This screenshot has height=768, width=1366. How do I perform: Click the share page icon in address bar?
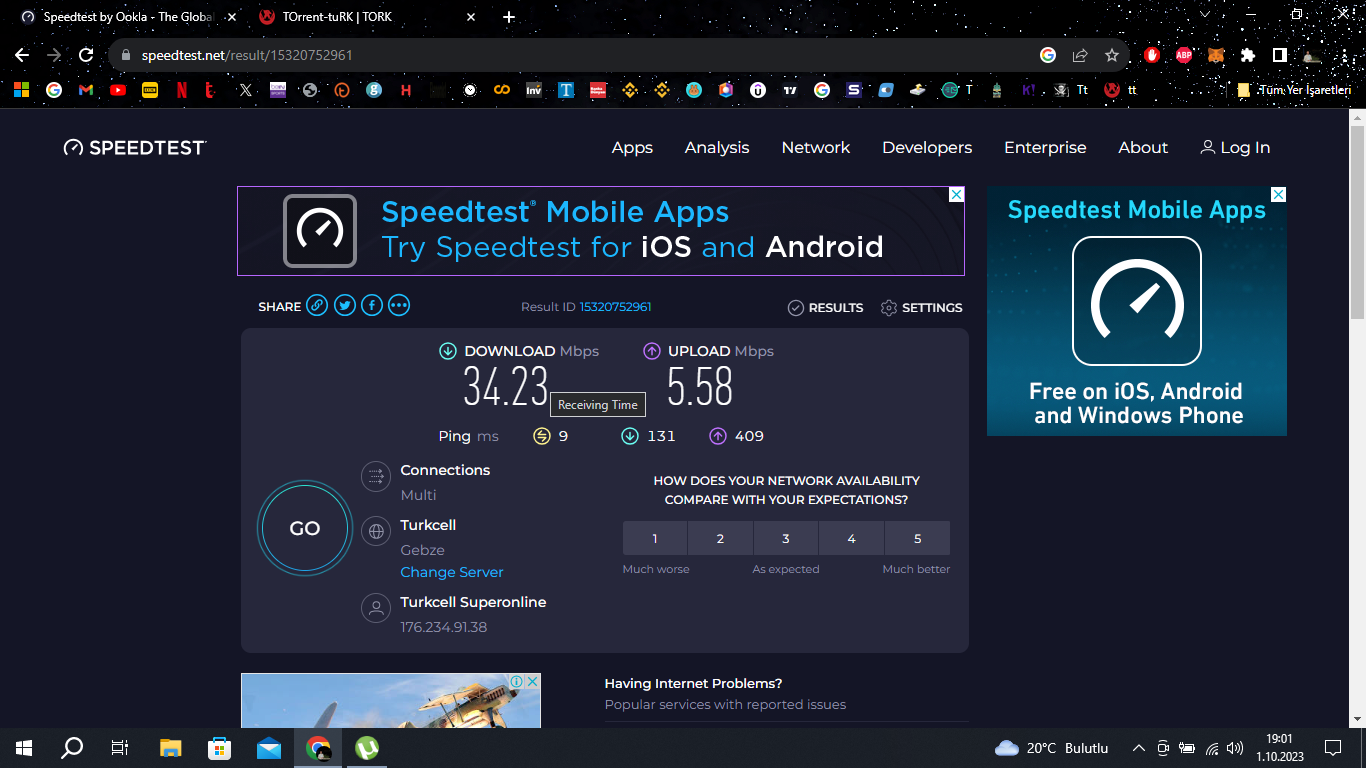pos(1080,55)
